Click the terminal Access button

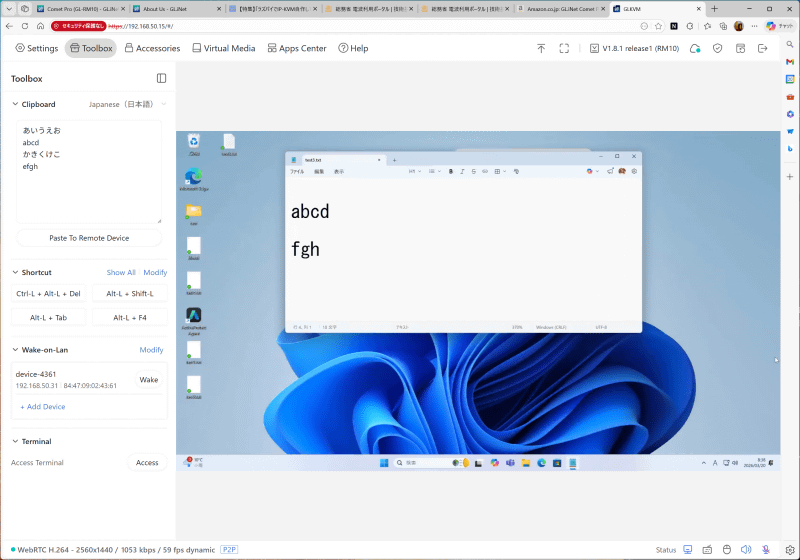coord(147,463)
